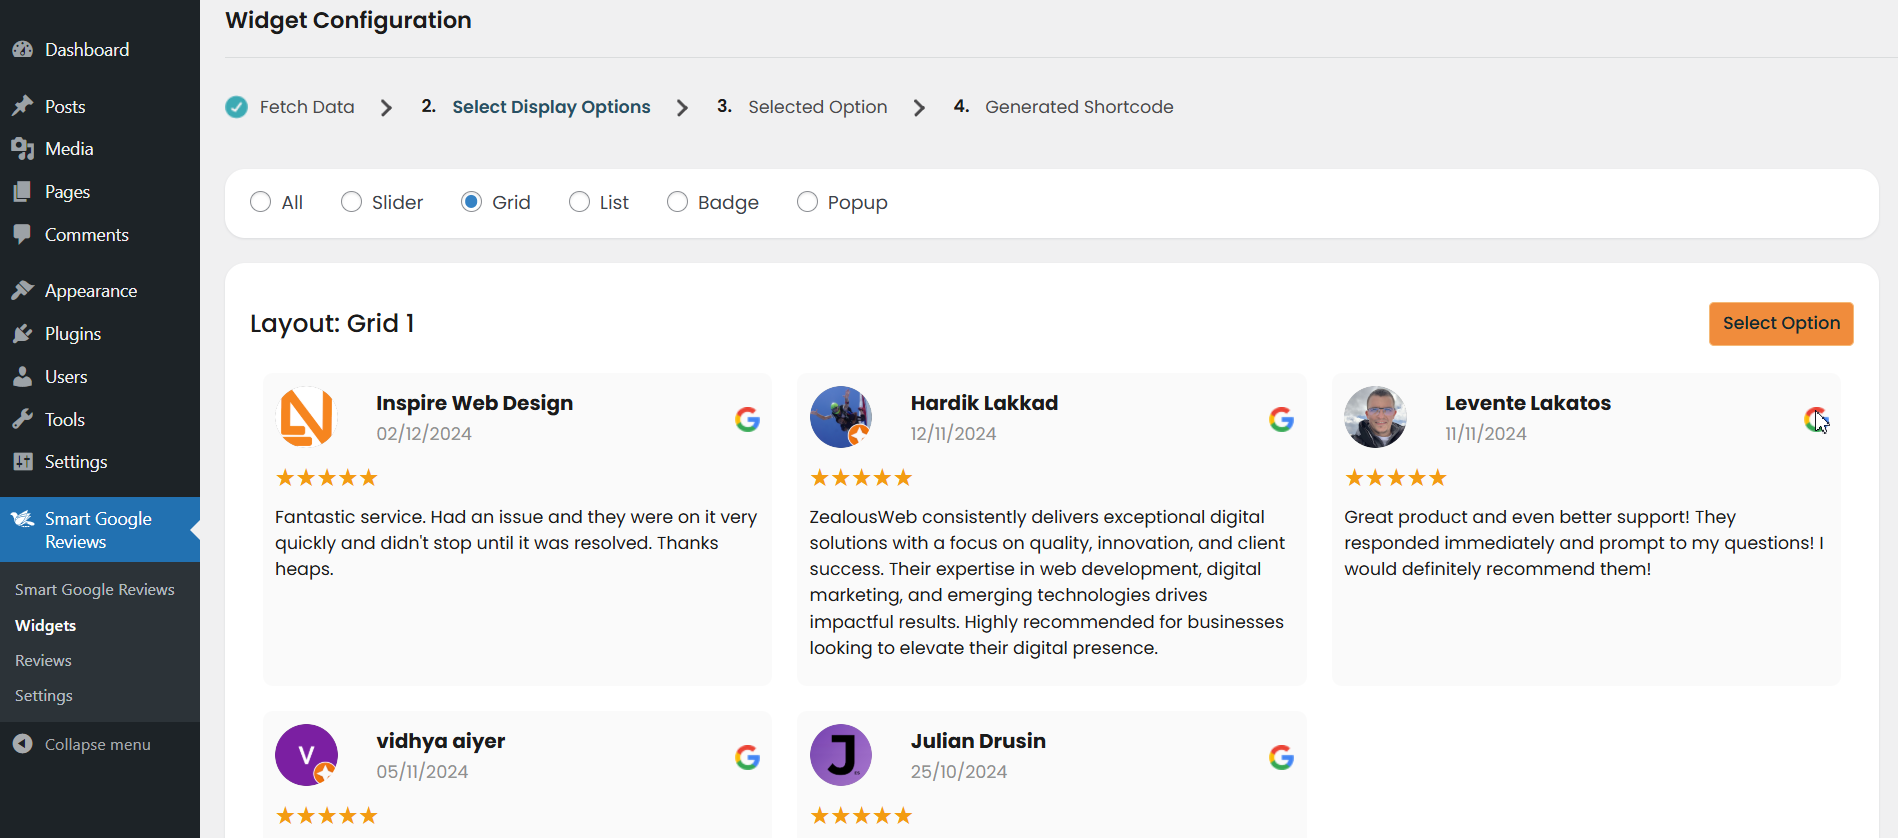Select the Popup radio button
Screen dimensions: 1898x838
807,202
